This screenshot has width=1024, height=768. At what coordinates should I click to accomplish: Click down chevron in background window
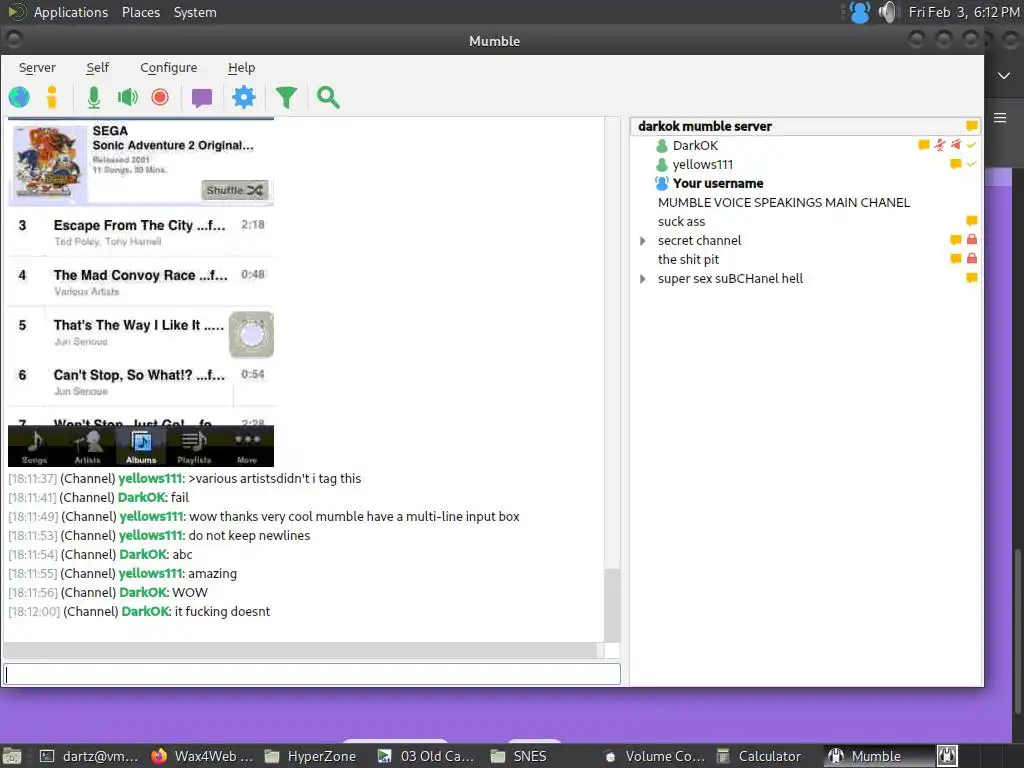(1004, 76)
